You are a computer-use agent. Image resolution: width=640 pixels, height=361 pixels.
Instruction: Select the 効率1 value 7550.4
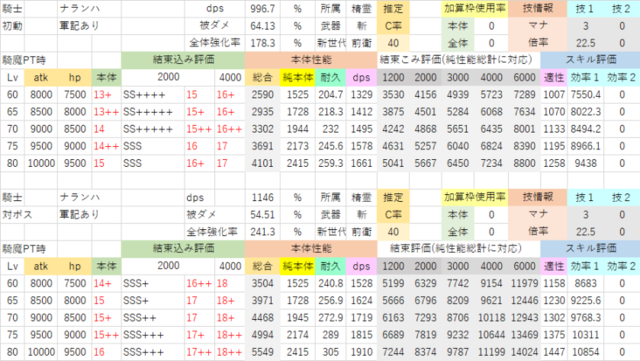pyautogui.click(x=586, y=95)
